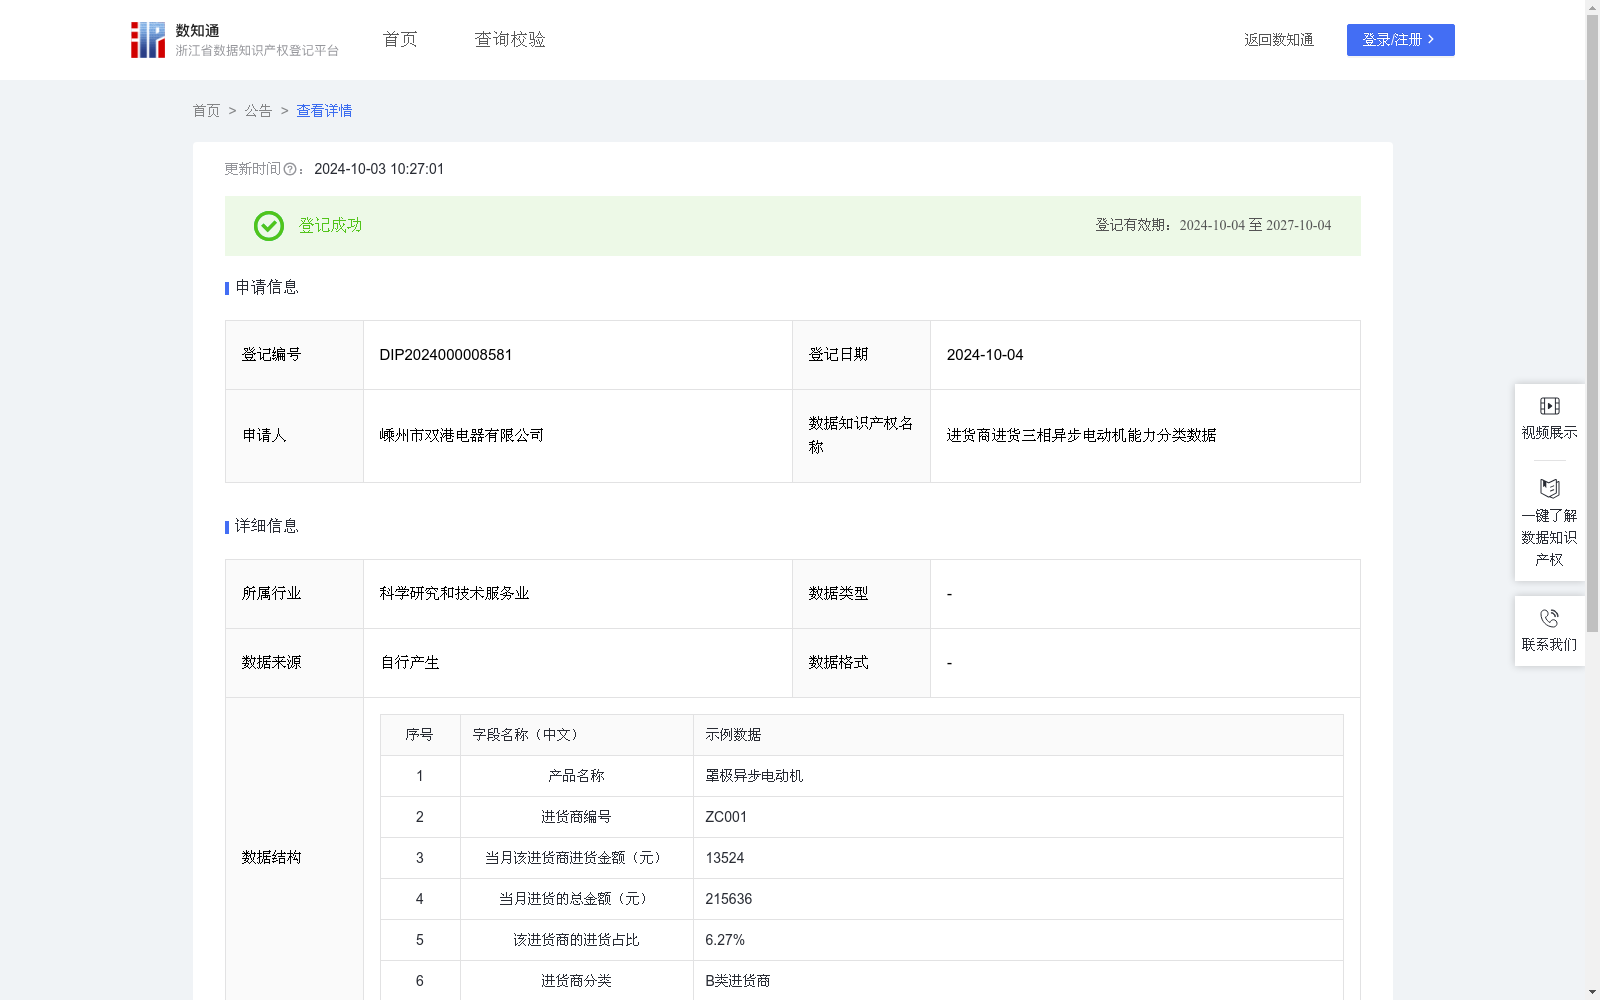Image resolution: width=1600 pixels, height=1000 pixels.
Task: Click the green 登记成功 checkmark icon
Action: click(x=269, y=226)
